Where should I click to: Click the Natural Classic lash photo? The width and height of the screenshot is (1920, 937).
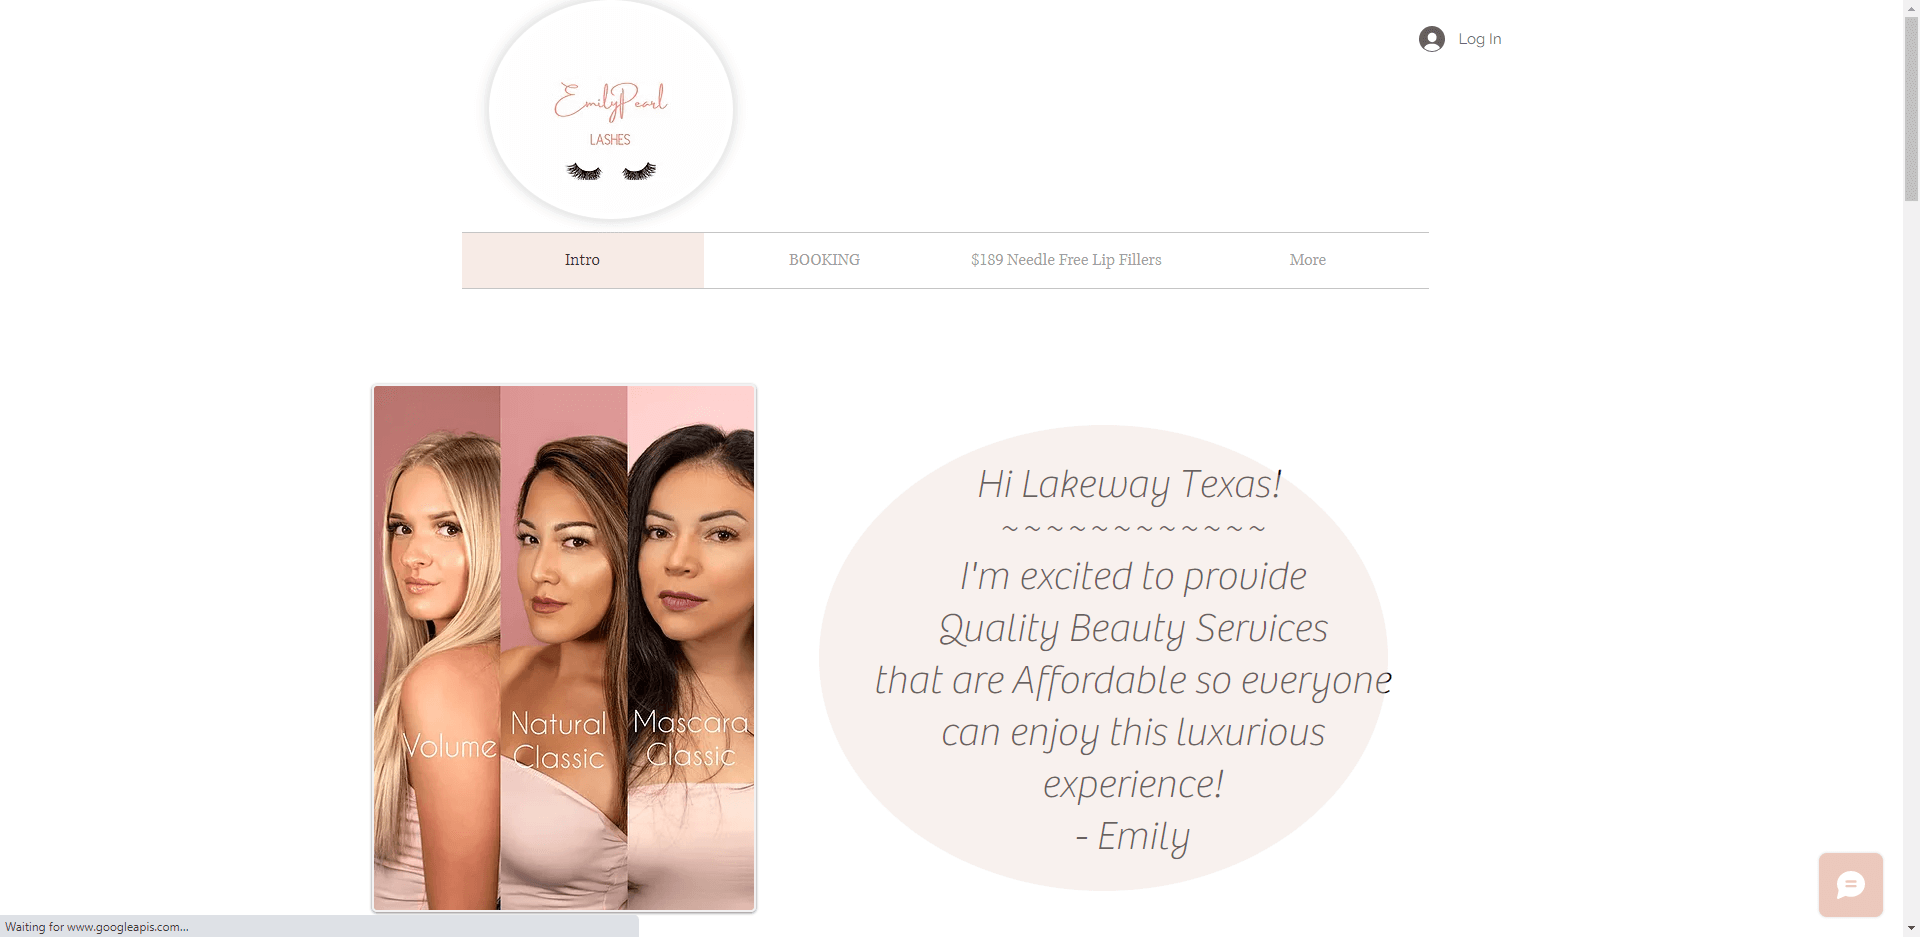point(564,648)
